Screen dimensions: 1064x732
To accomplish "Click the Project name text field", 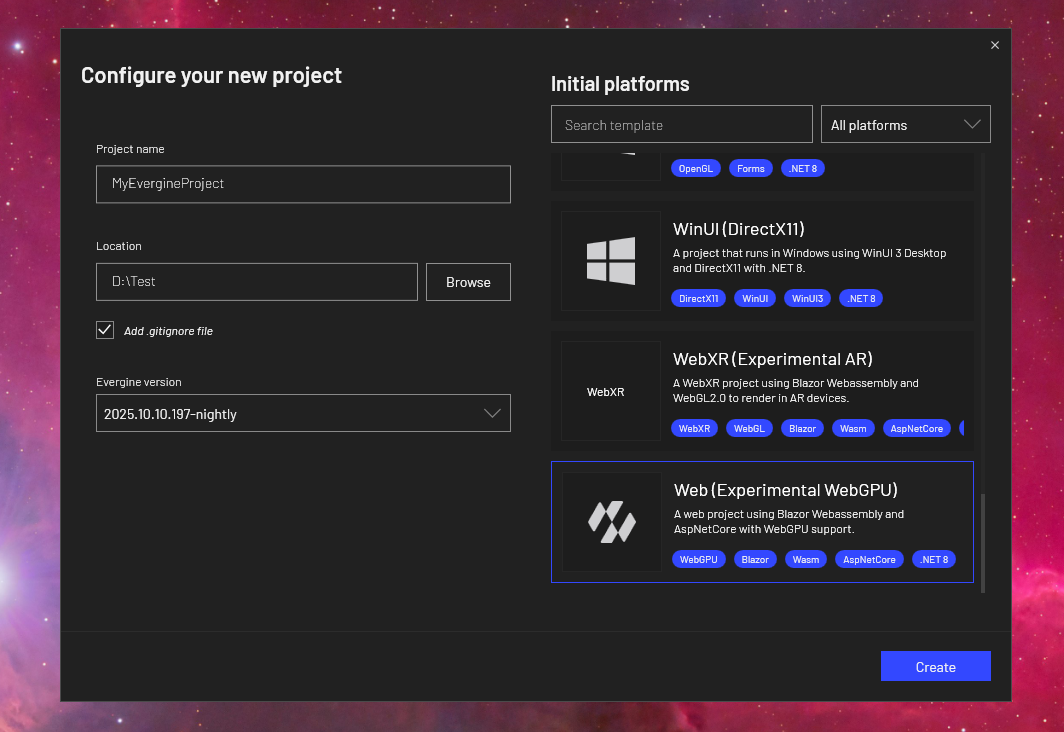I will click(303, 184).
